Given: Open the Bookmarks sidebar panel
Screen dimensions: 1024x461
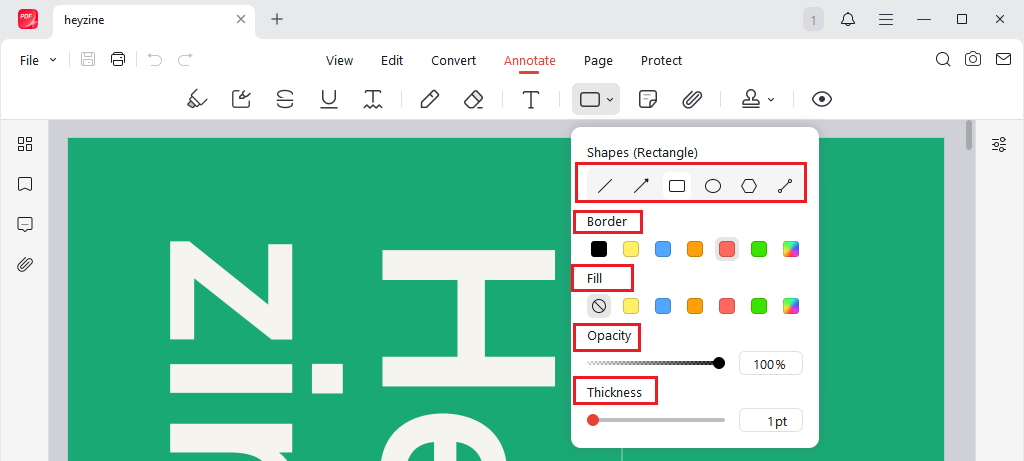Looking at the screenshot, I should click(25, 184).
